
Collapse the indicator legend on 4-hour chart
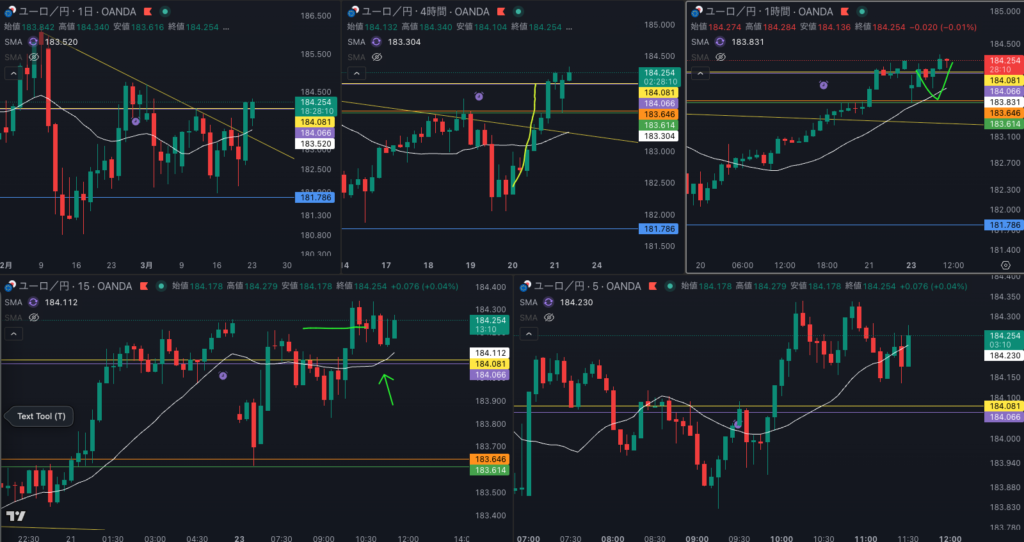click(356, 73)
